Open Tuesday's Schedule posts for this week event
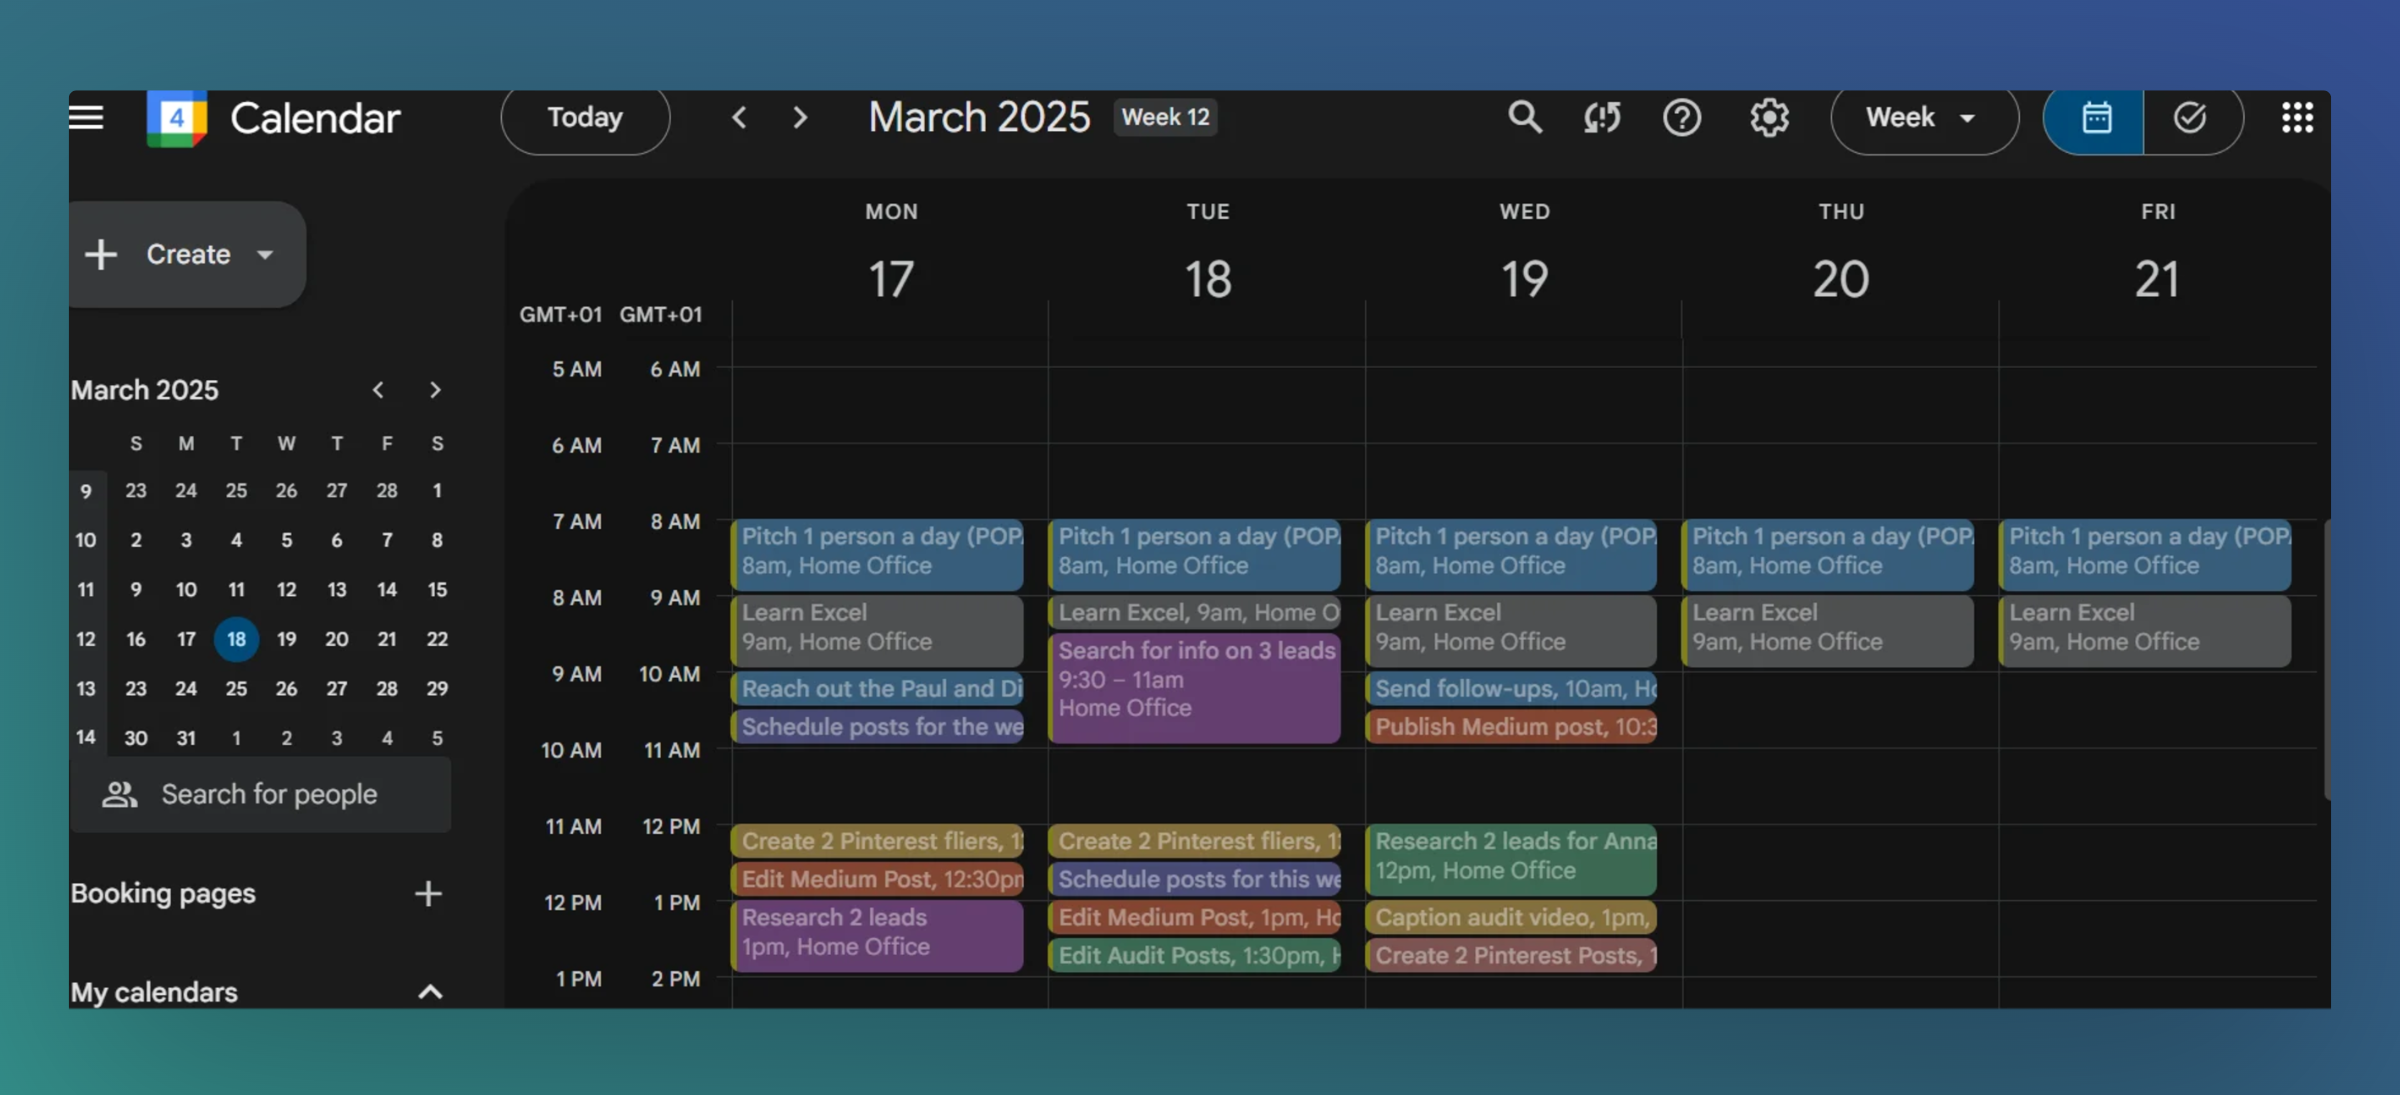Image resolution: width=2400 pixels, height=1095 pixels. tap(1194, 879)
